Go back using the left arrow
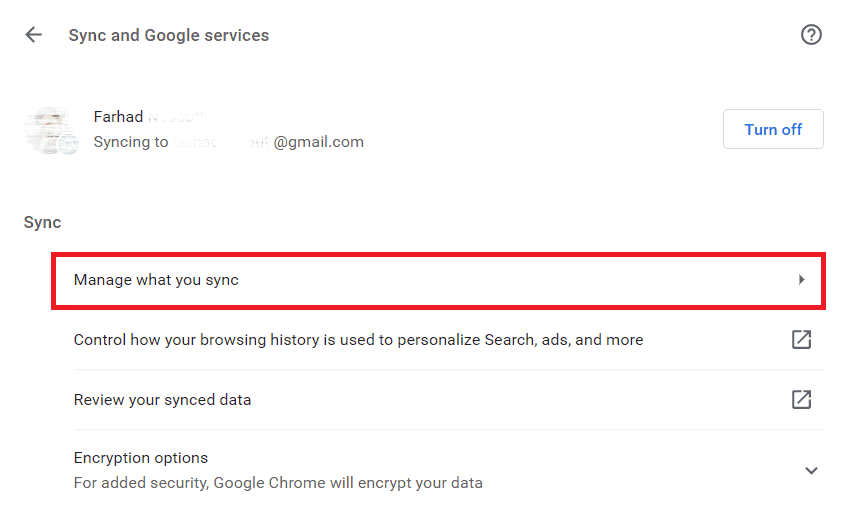The image size is (847, 527). coord(33,35)
